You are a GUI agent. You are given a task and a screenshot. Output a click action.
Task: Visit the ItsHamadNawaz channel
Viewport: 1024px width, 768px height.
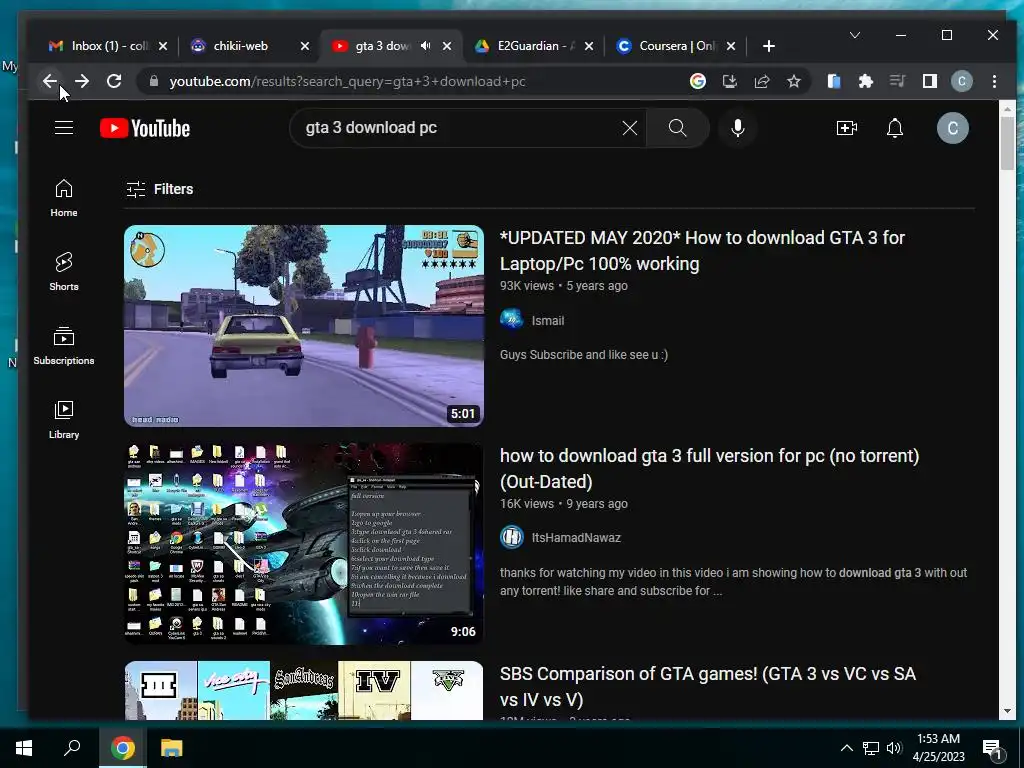pos(575,537)
